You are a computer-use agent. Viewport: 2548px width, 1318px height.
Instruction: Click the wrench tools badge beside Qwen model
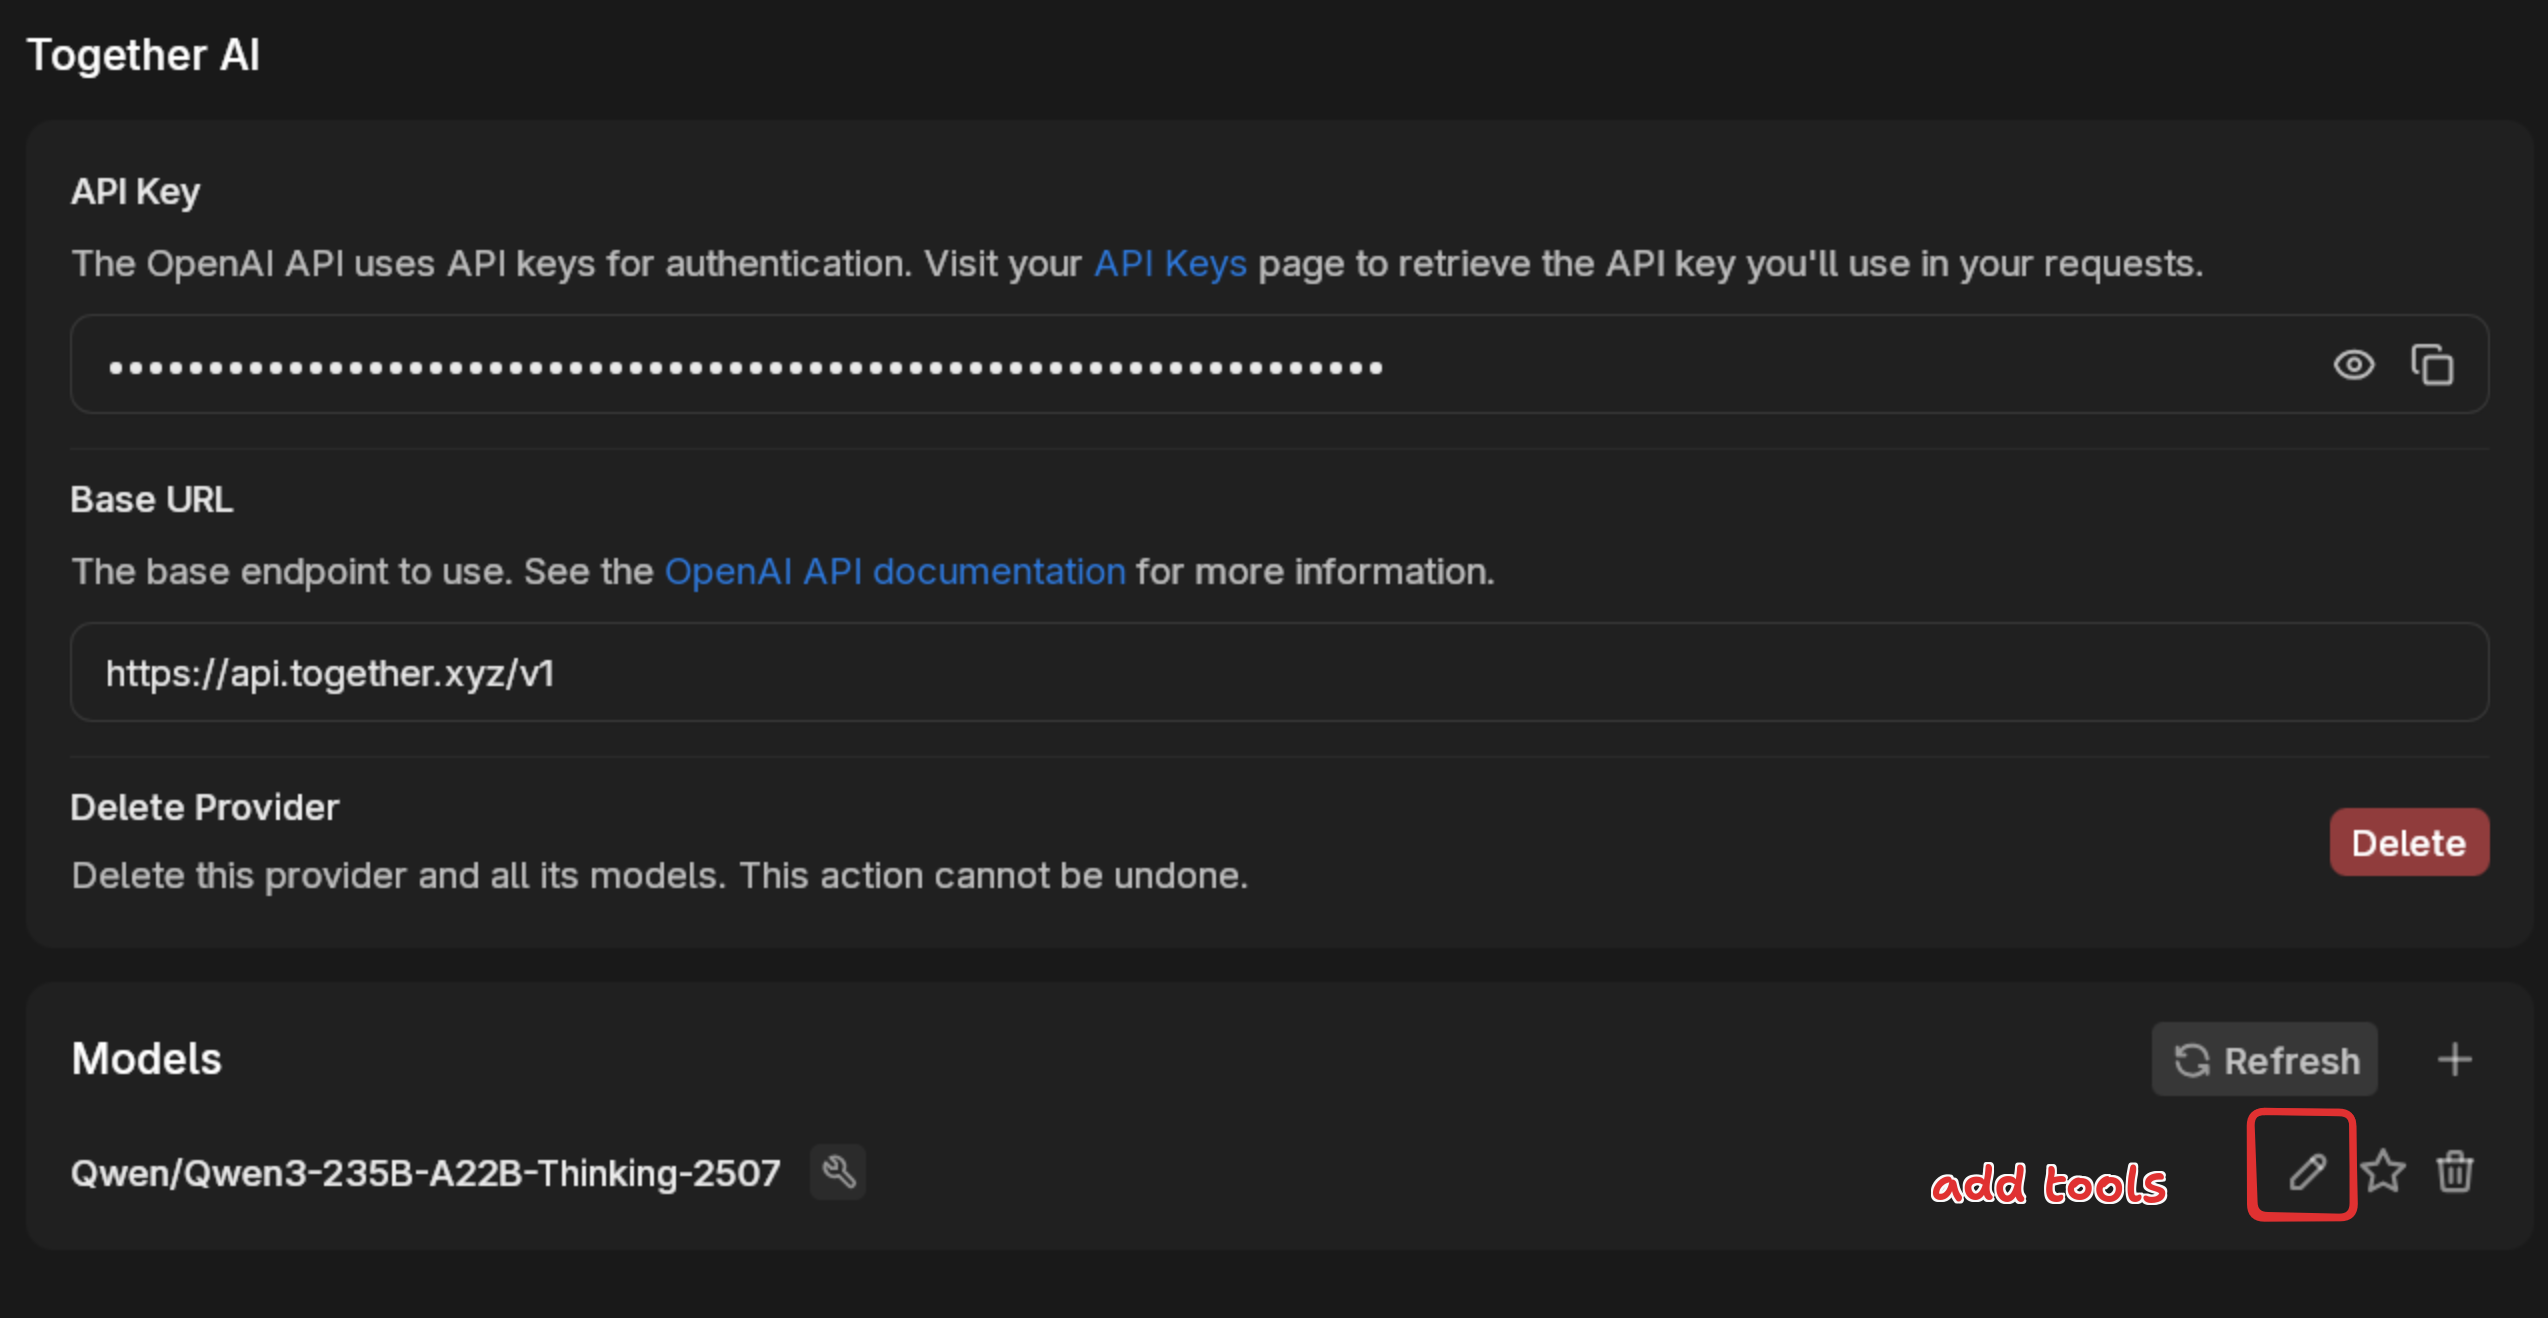[838, 1172]
